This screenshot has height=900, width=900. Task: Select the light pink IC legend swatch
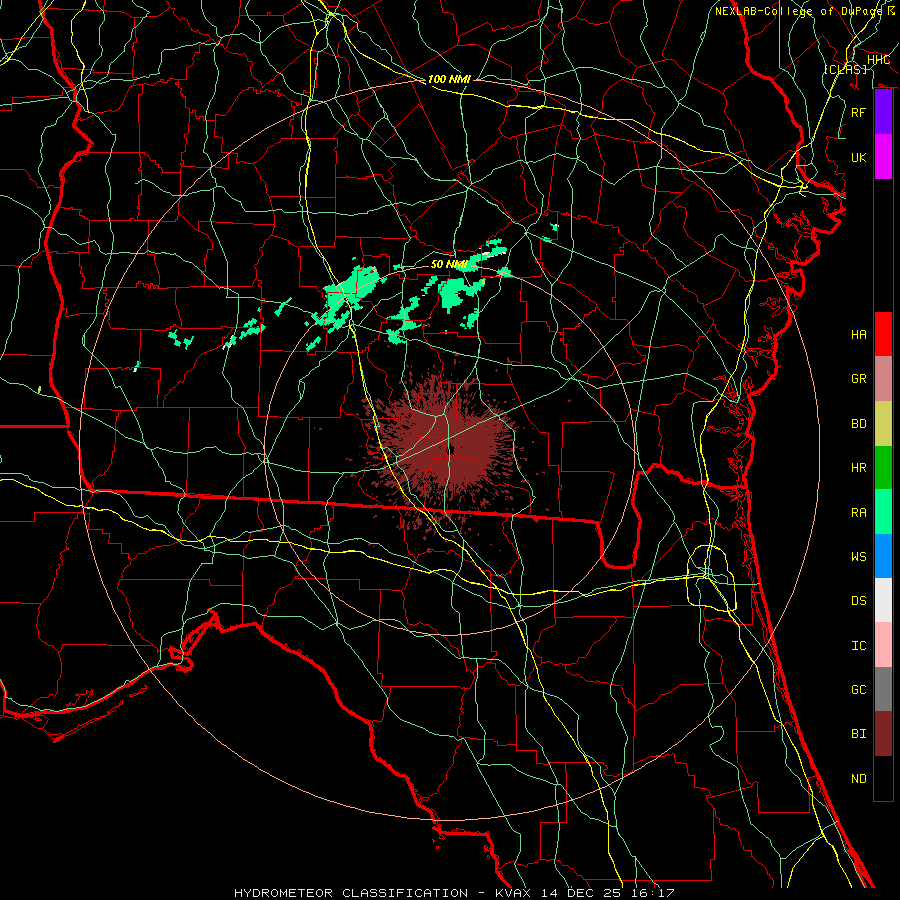[883, 645]
